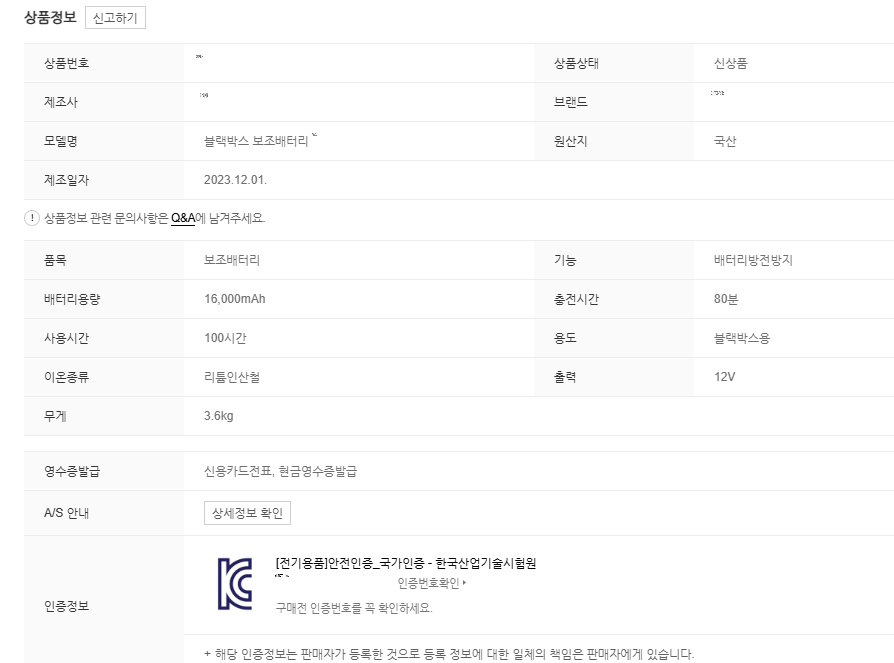The height and width of the screenshot is (663, 894).
Task: Select the 무게 label cell
Action: [104, 416]
